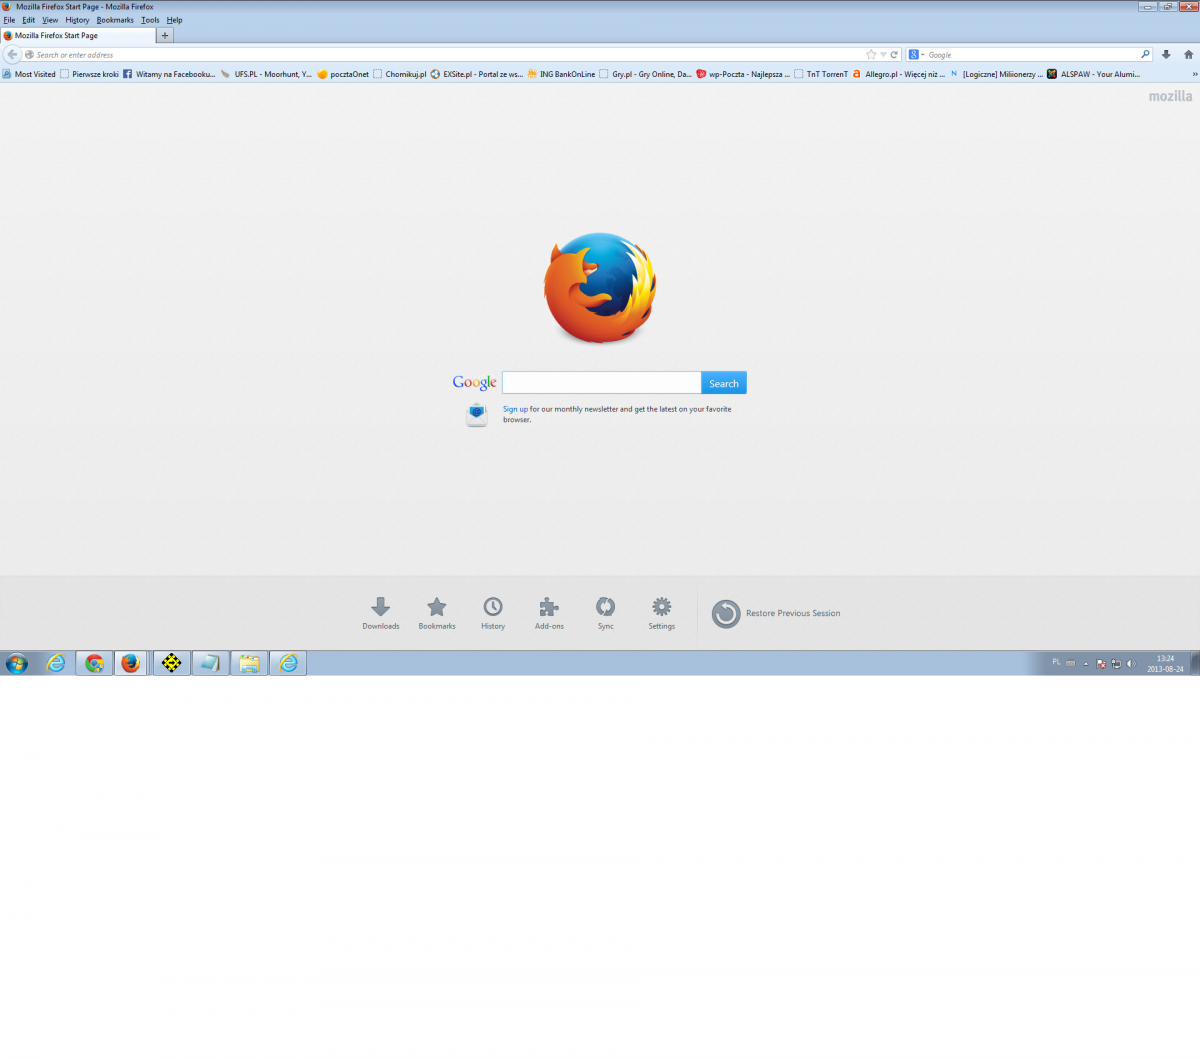This screenshot has width=1200, height=1059.
Task: Open the Bookmarks menu
Action: point(115,20)
